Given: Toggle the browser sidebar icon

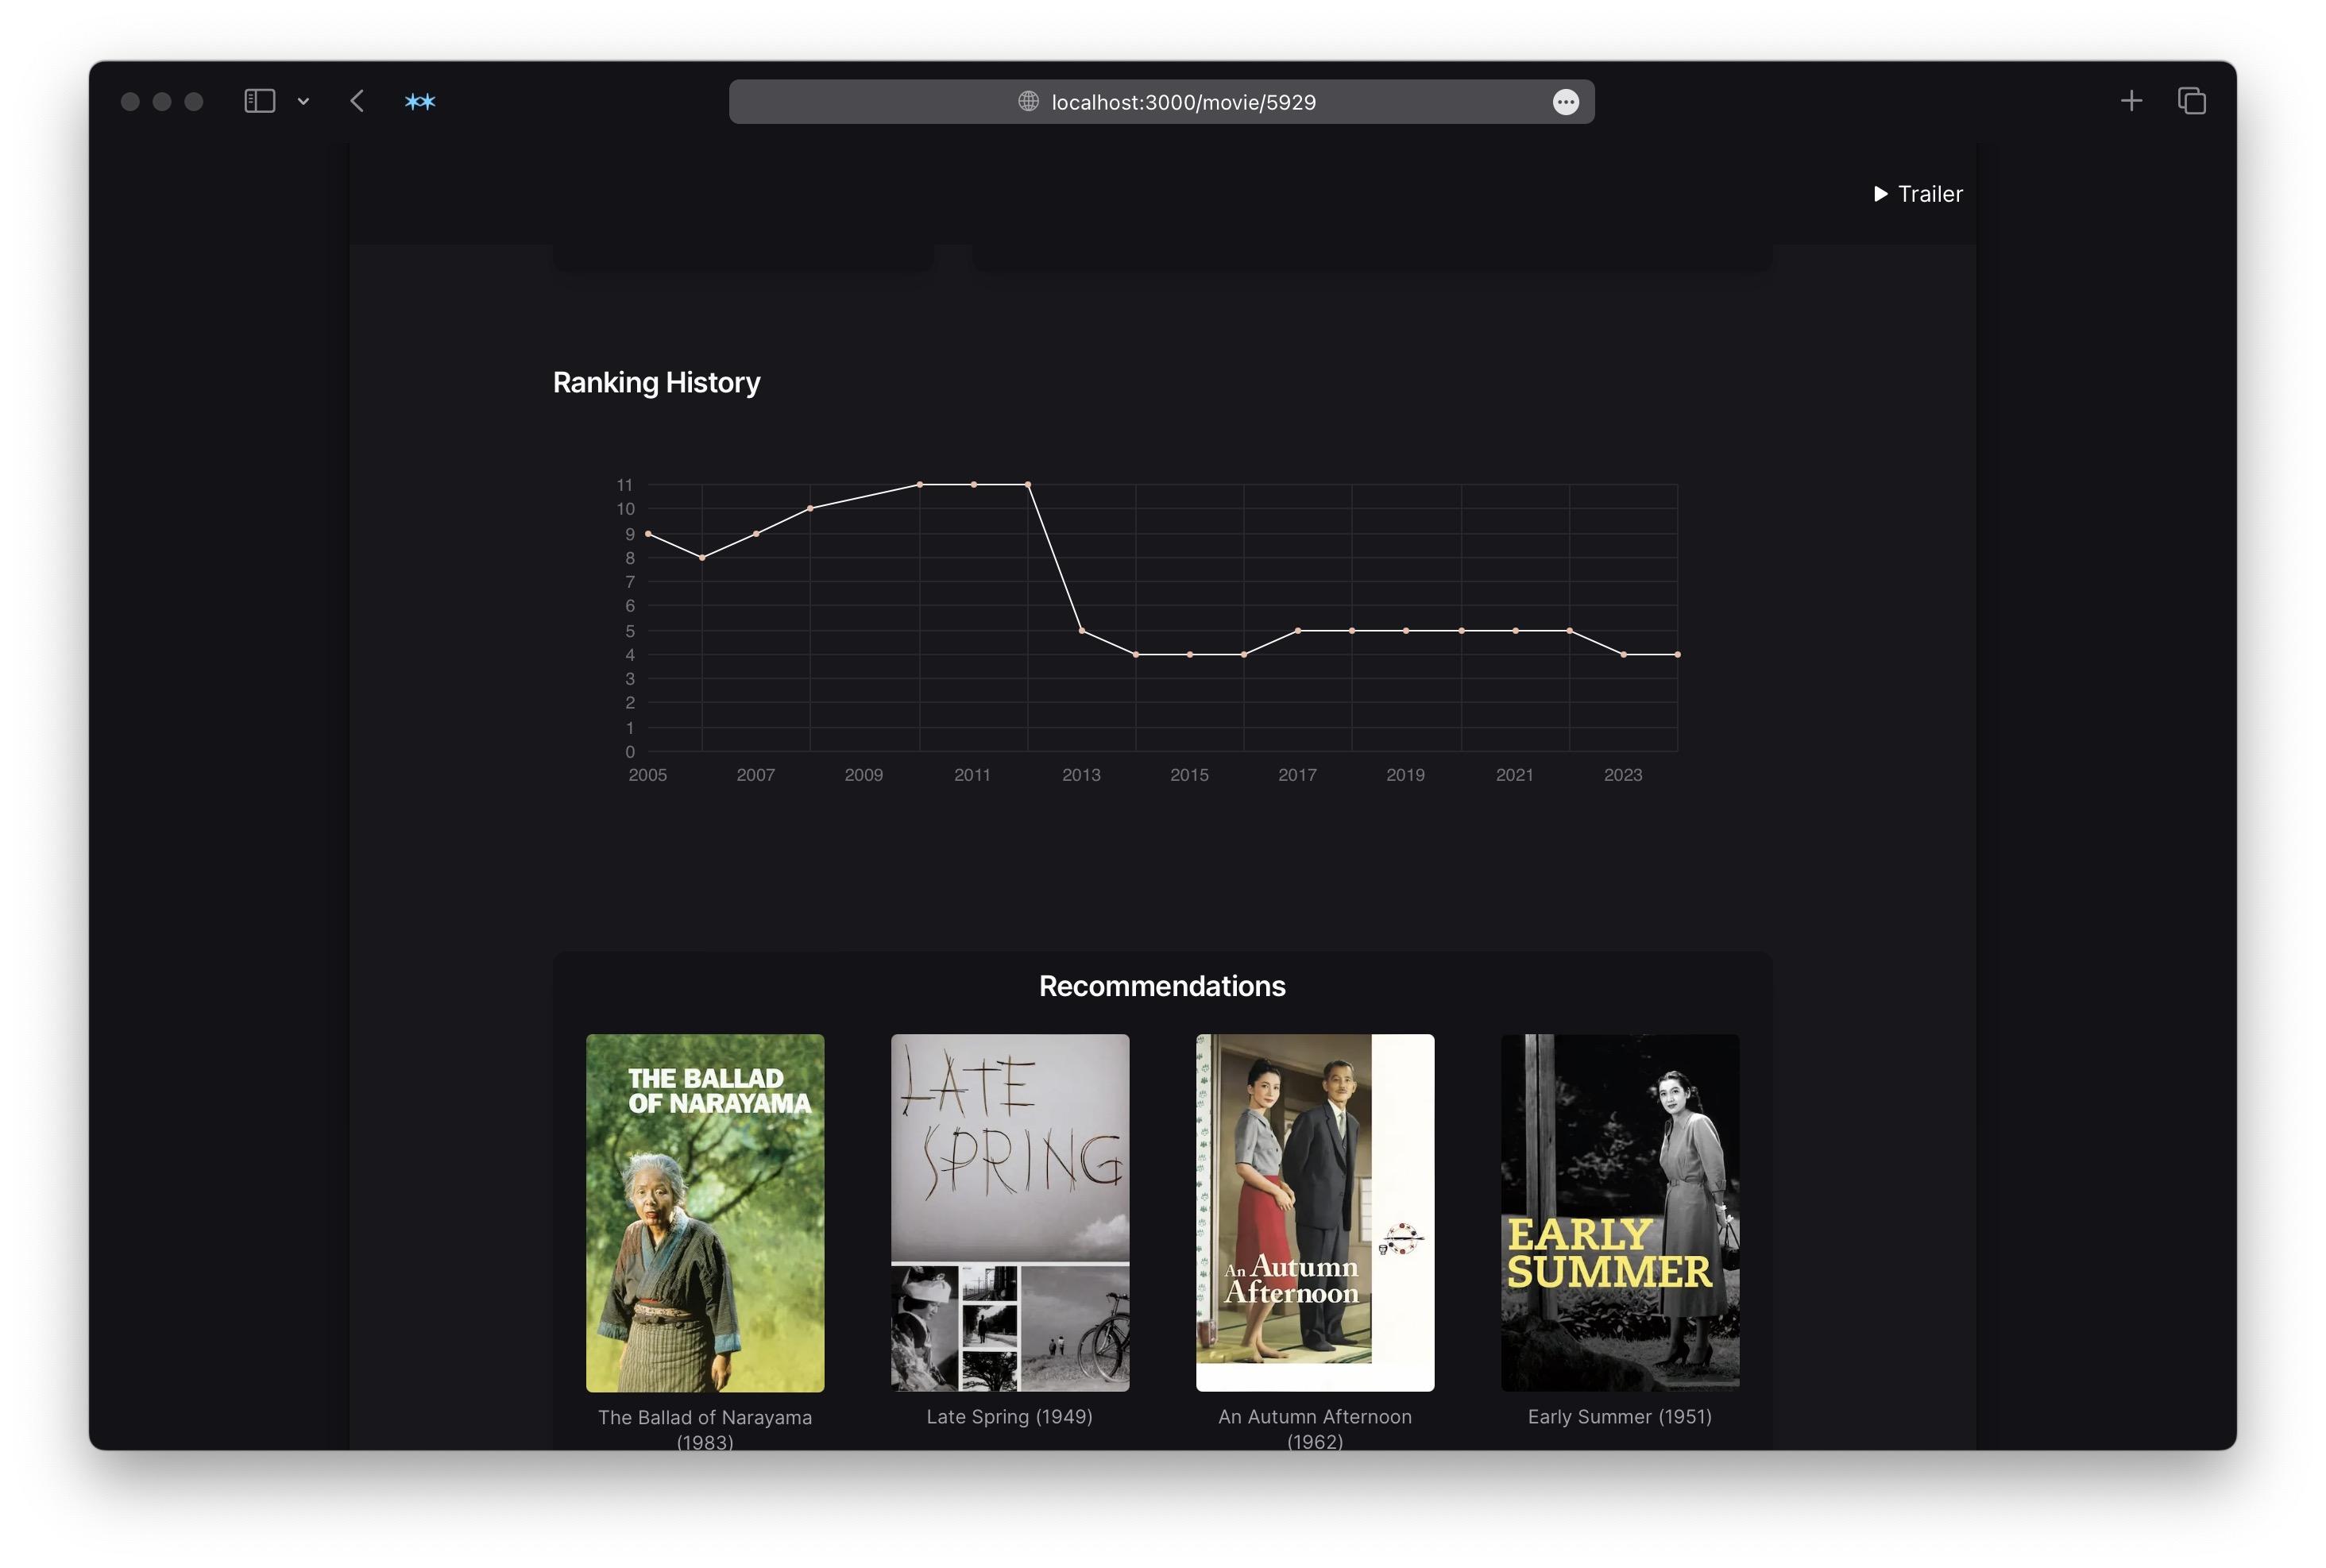Looking at the screenshot, I should tap(259, 101).
